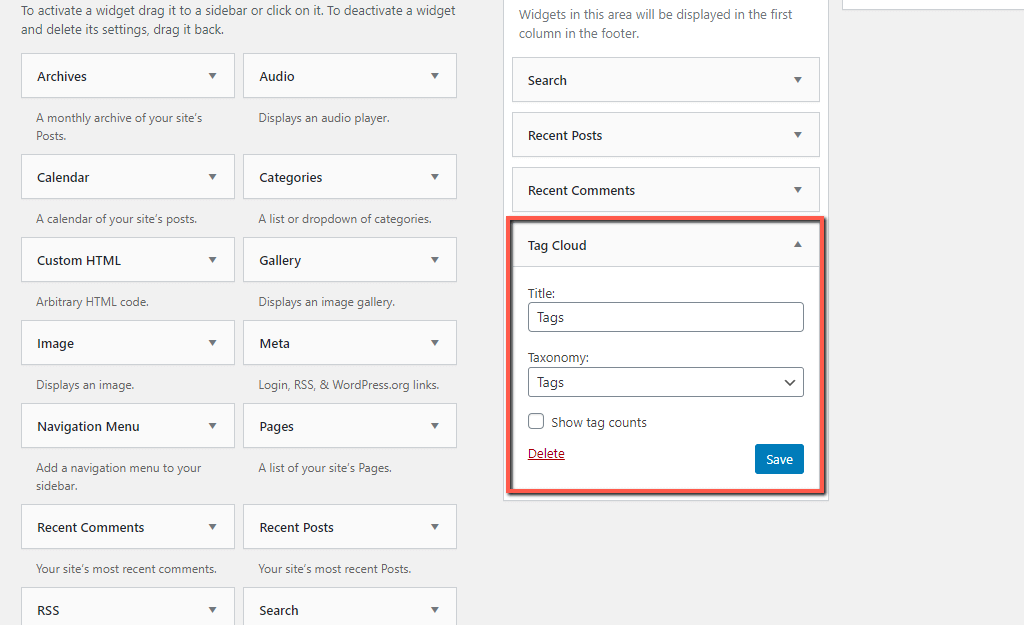This screenshot has height=625, width=1024.
Task: Expand the footer Search widget arrow
Action: coord(797,80)
